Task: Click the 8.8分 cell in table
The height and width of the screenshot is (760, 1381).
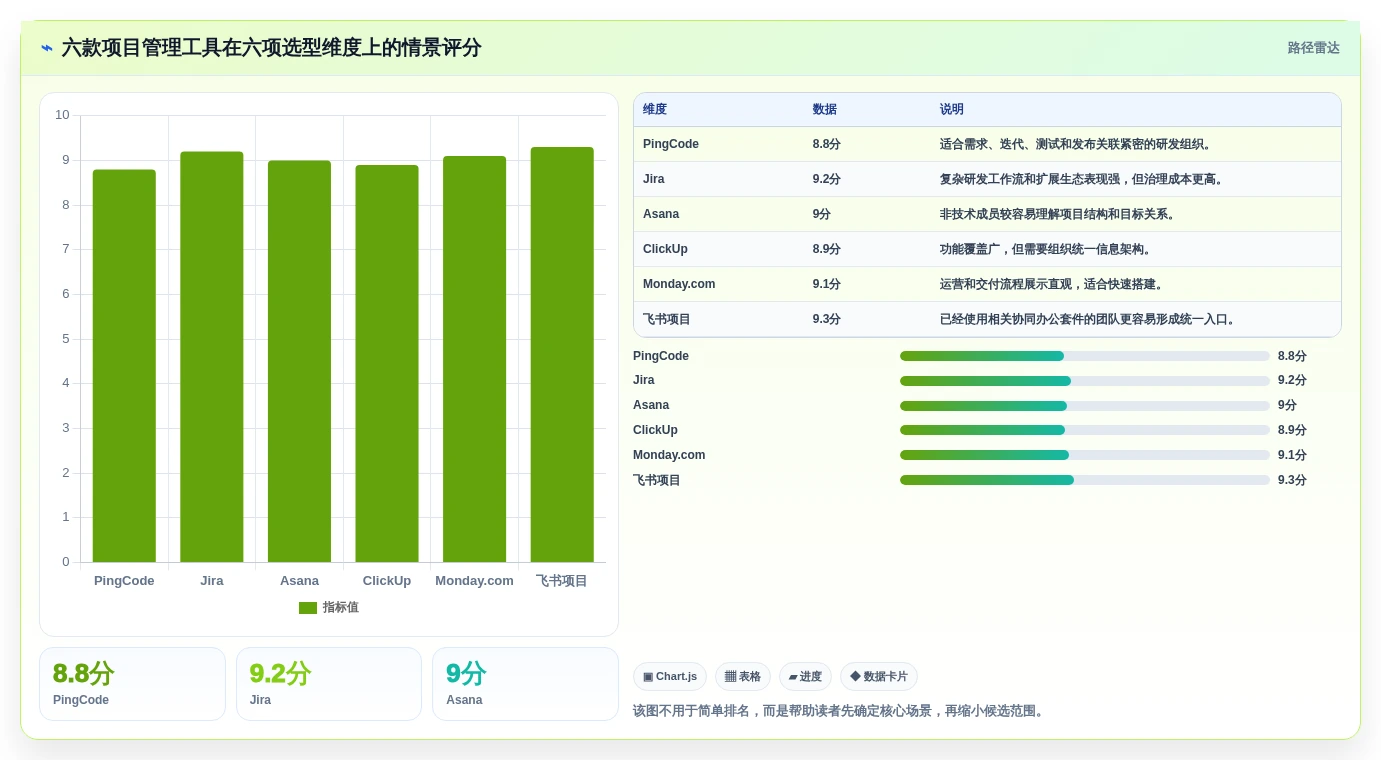Action: 827,144
